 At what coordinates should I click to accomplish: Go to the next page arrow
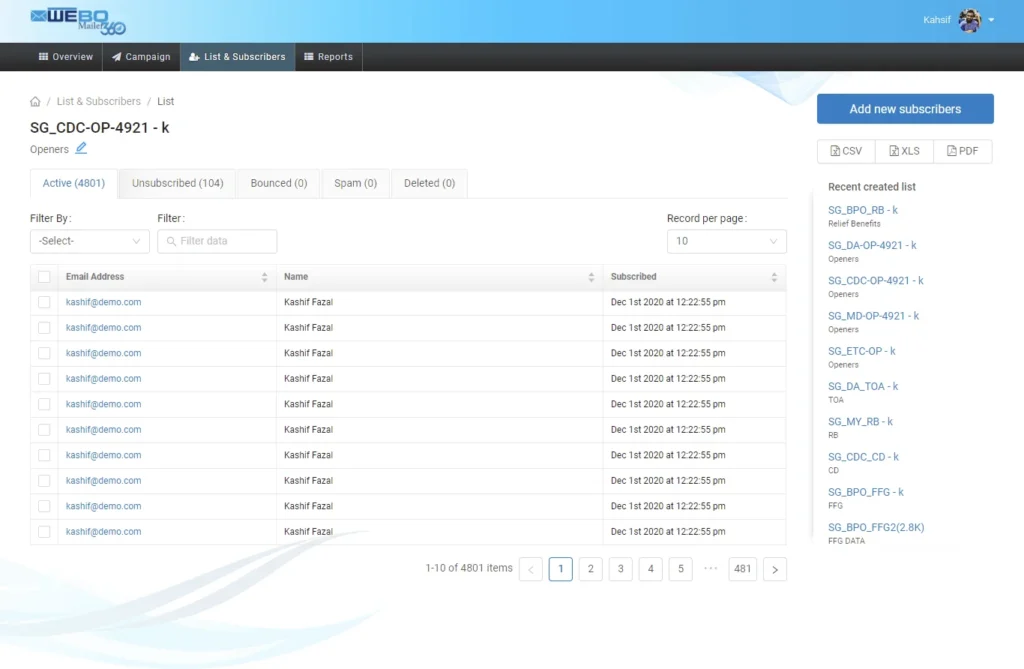tap(774, 570)
